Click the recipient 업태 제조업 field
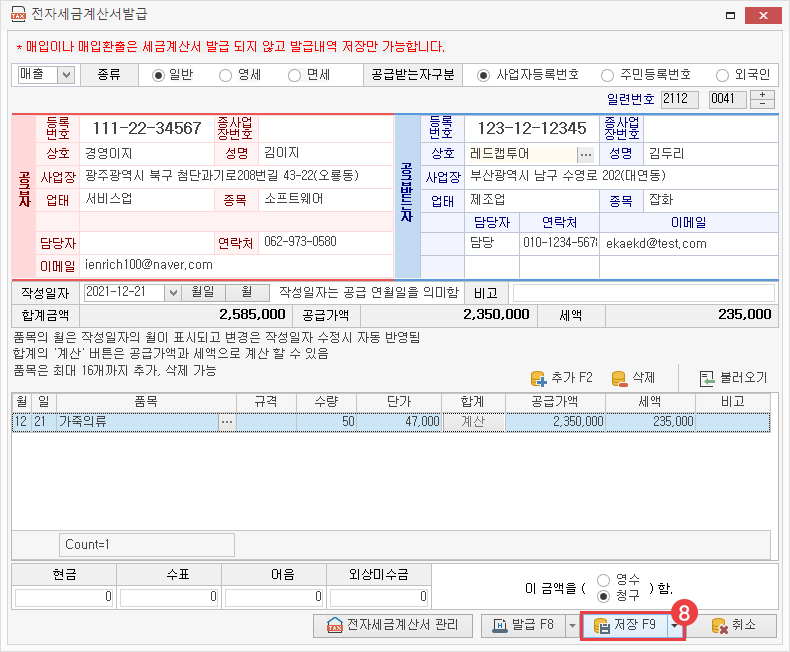This screenshot has width=790, height=652. pyautogui.click(x=532, y=201)
